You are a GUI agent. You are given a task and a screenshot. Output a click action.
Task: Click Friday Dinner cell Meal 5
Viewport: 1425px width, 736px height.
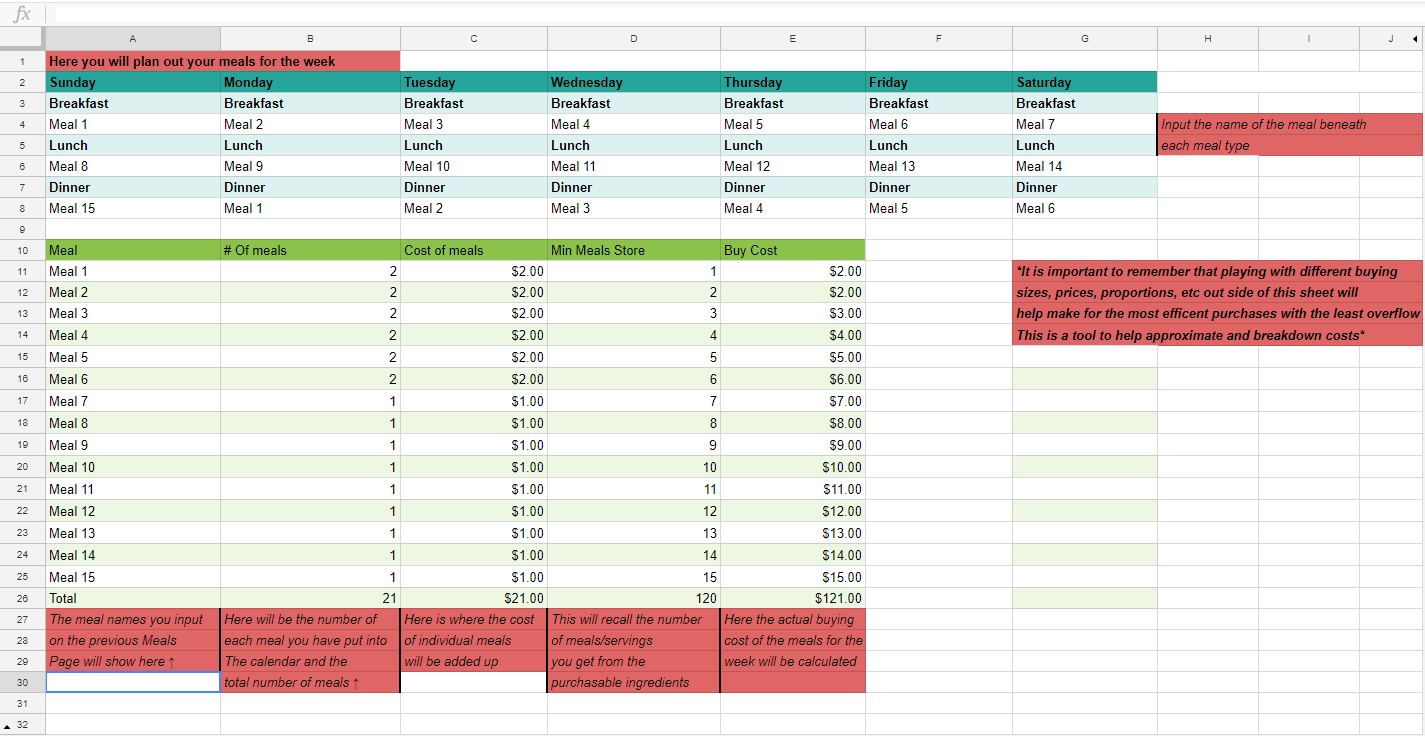939,208
